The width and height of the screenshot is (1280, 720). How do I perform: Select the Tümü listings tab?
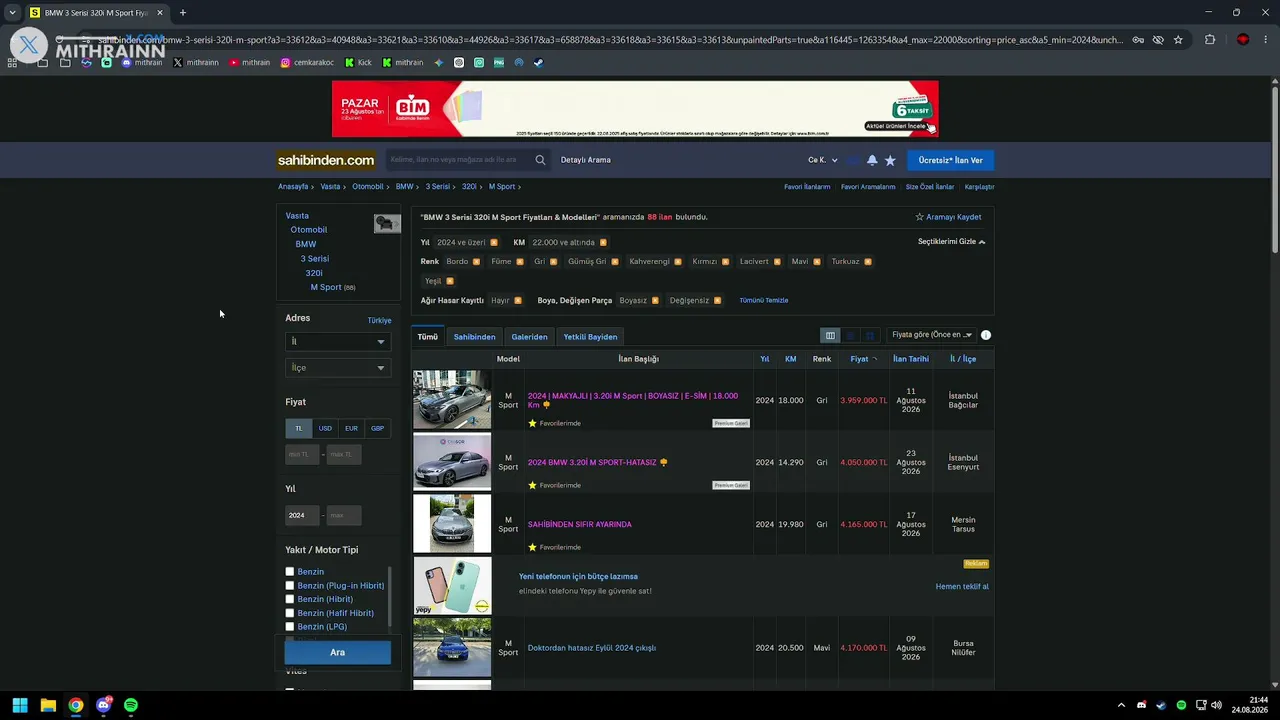tap(428, 337)
